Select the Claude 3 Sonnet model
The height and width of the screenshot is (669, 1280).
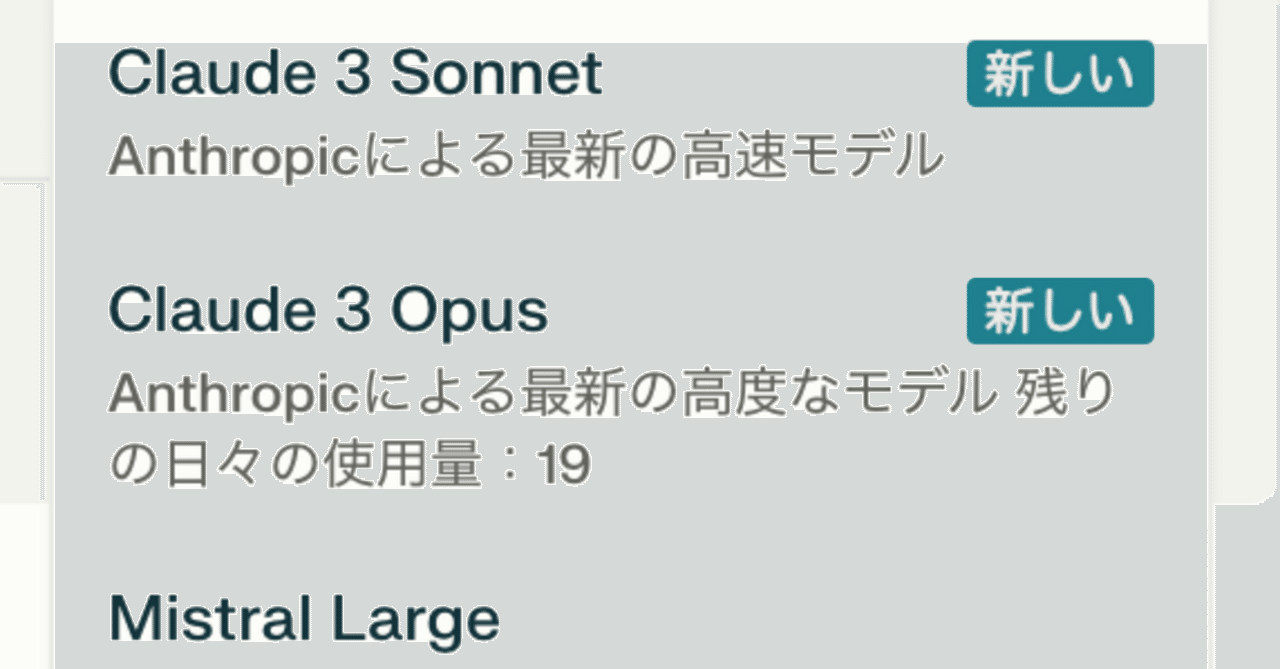pyautogui.click(x=355, y=74)
